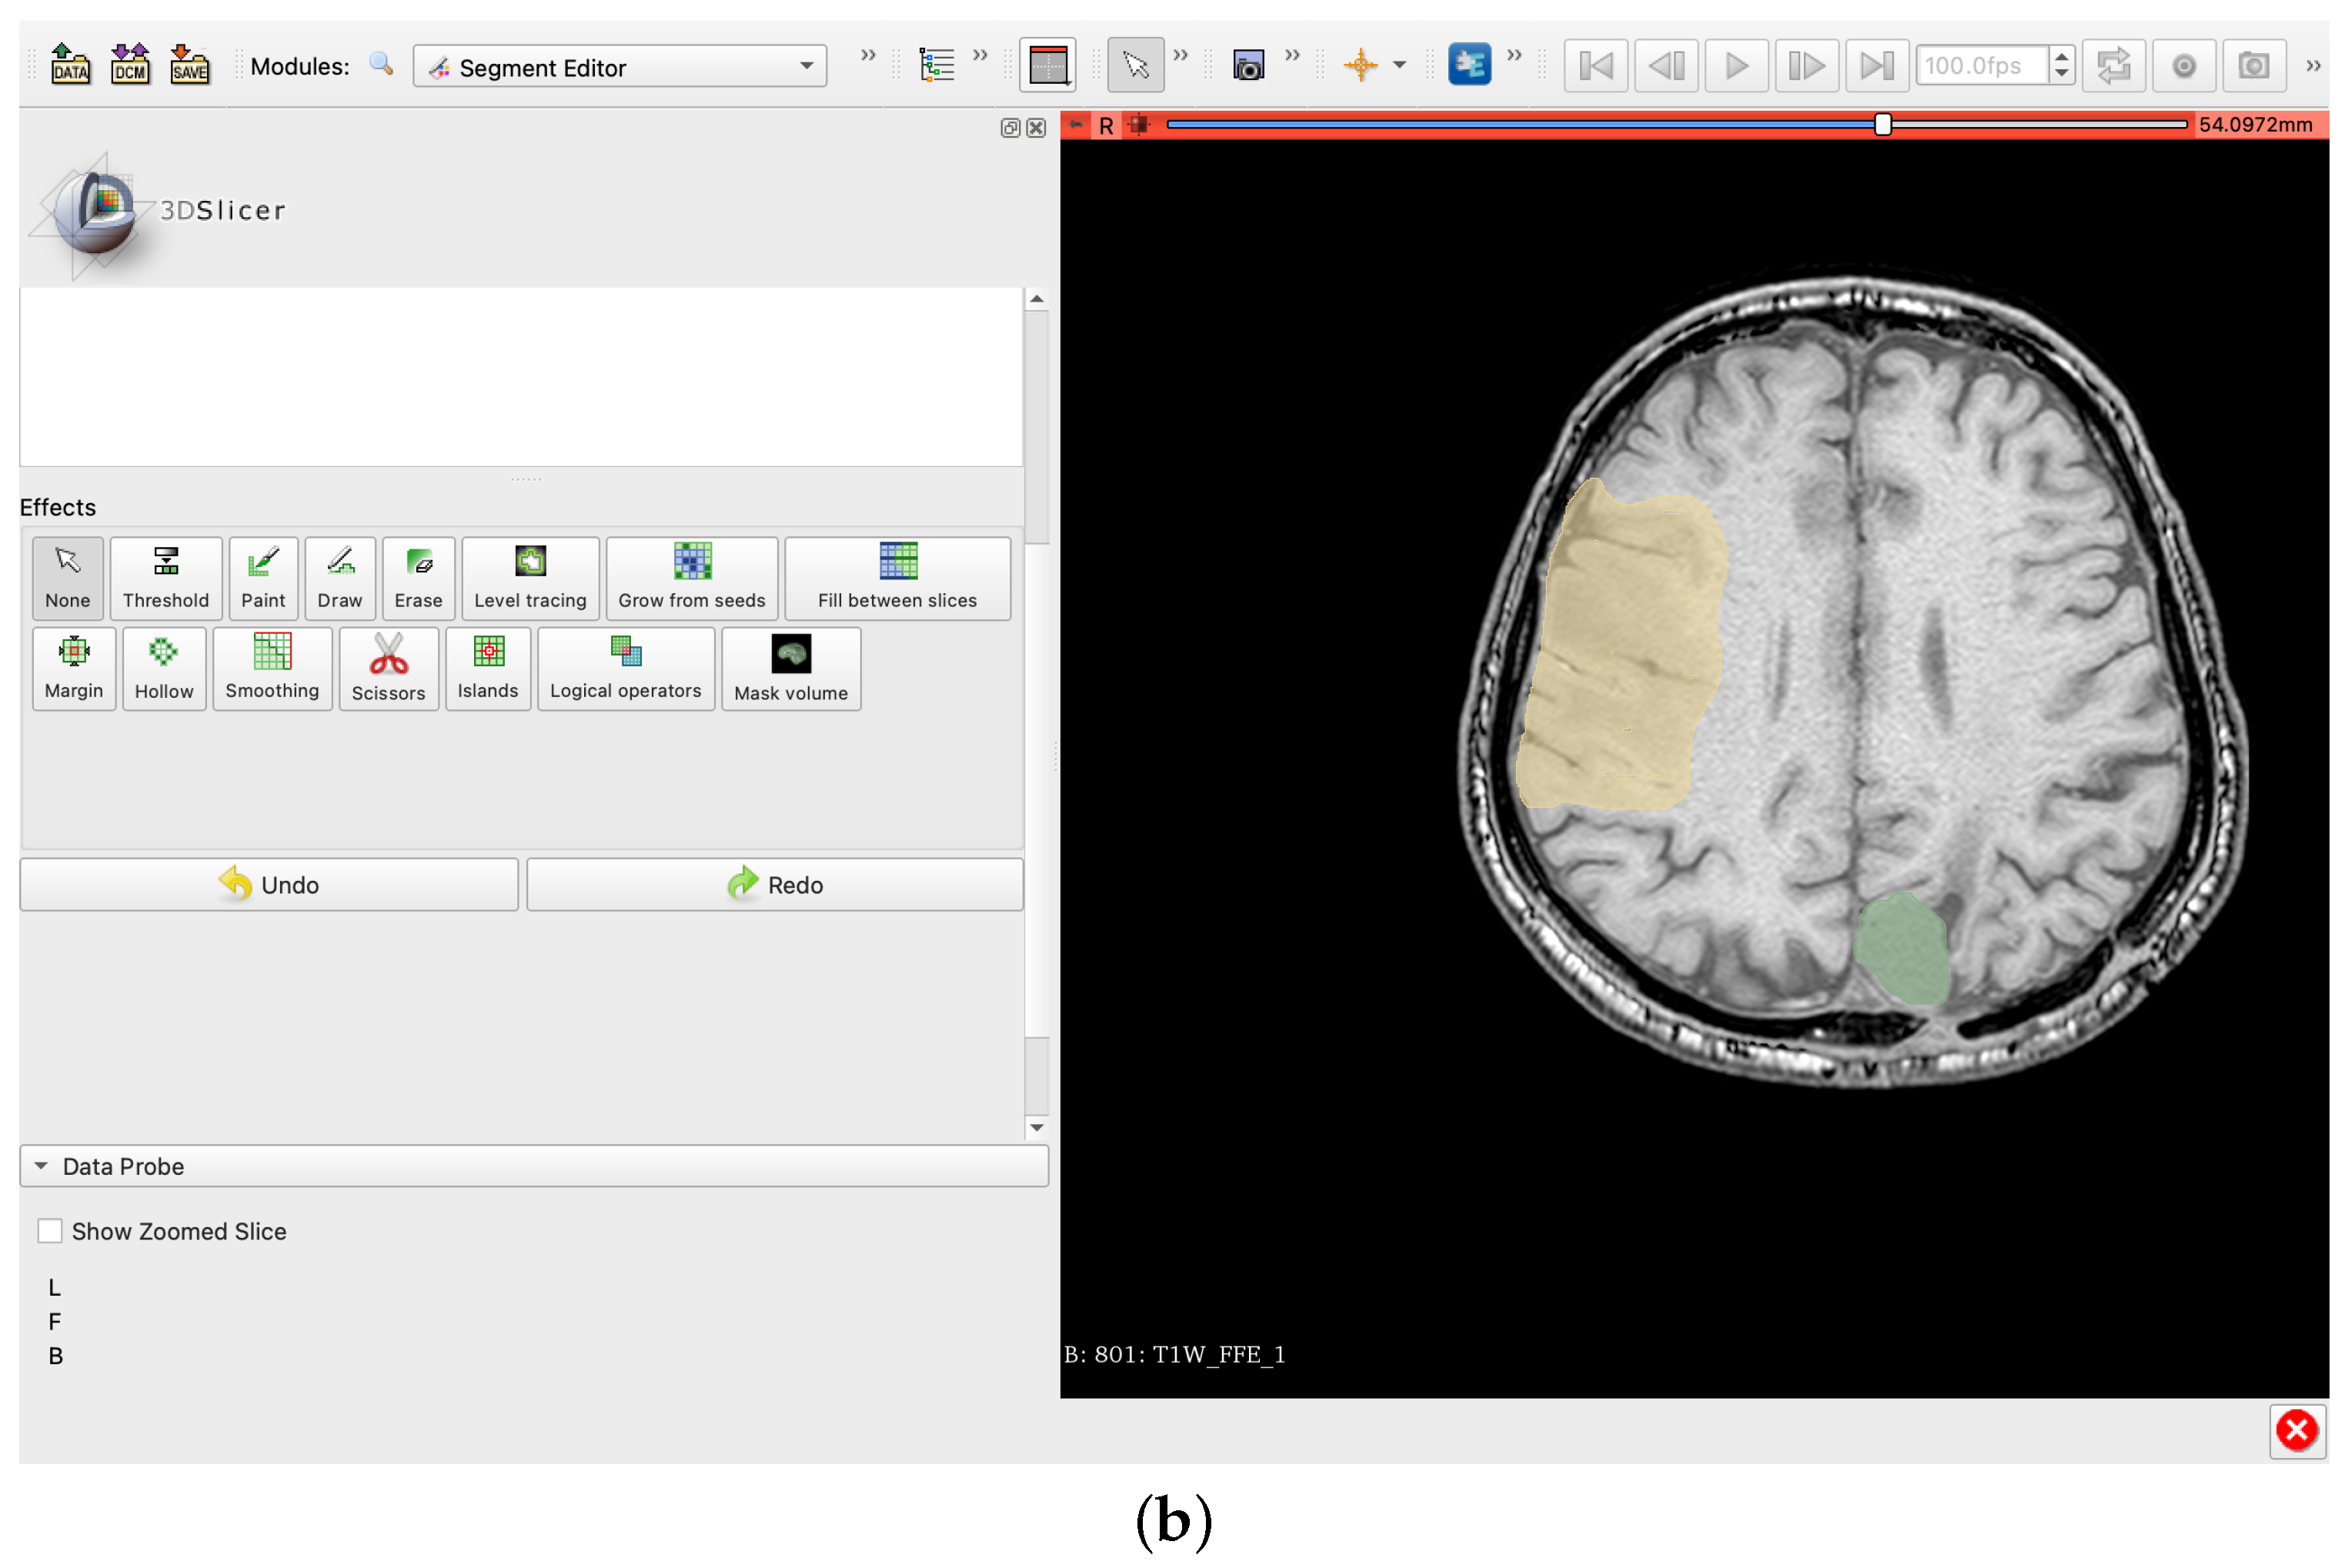
Task: Enable Show Zoomed Slice checkbox
Action: coord(50,1231)
